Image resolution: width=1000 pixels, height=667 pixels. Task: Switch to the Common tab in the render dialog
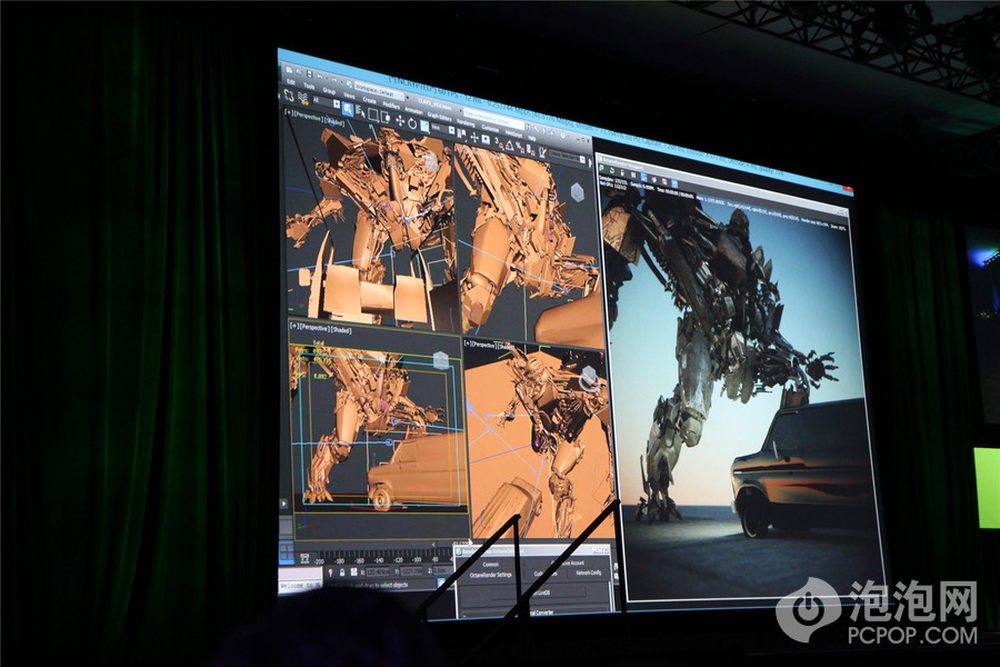click(x=490, y=564)
